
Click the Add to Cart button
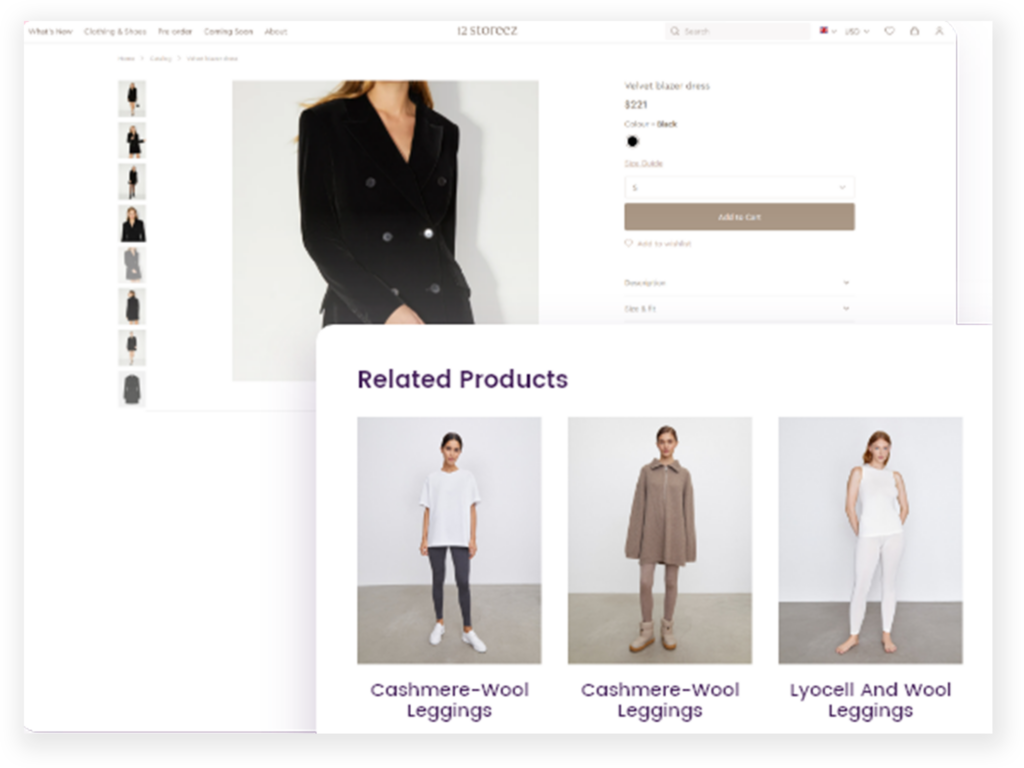[x=739, y=216]
